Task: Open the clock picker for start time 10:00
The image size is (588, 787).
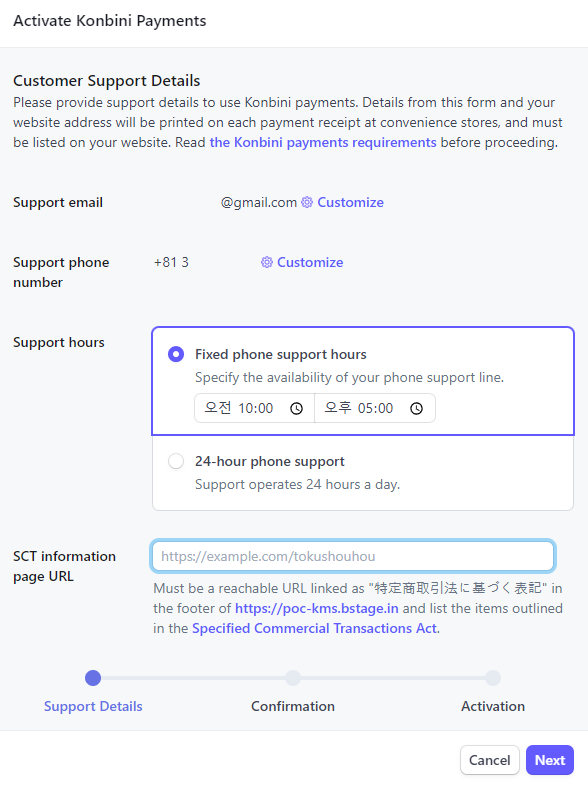Action: click(297, 409)
